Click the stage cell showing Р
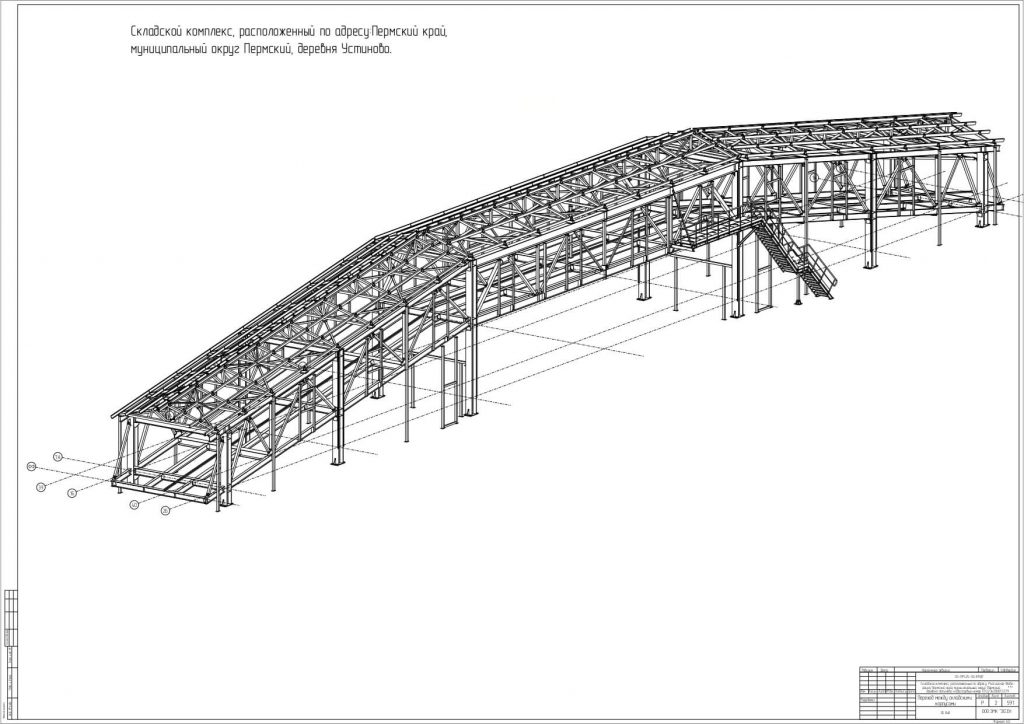The width and height of the screenshot is (1024, 724). click(982, 702)
